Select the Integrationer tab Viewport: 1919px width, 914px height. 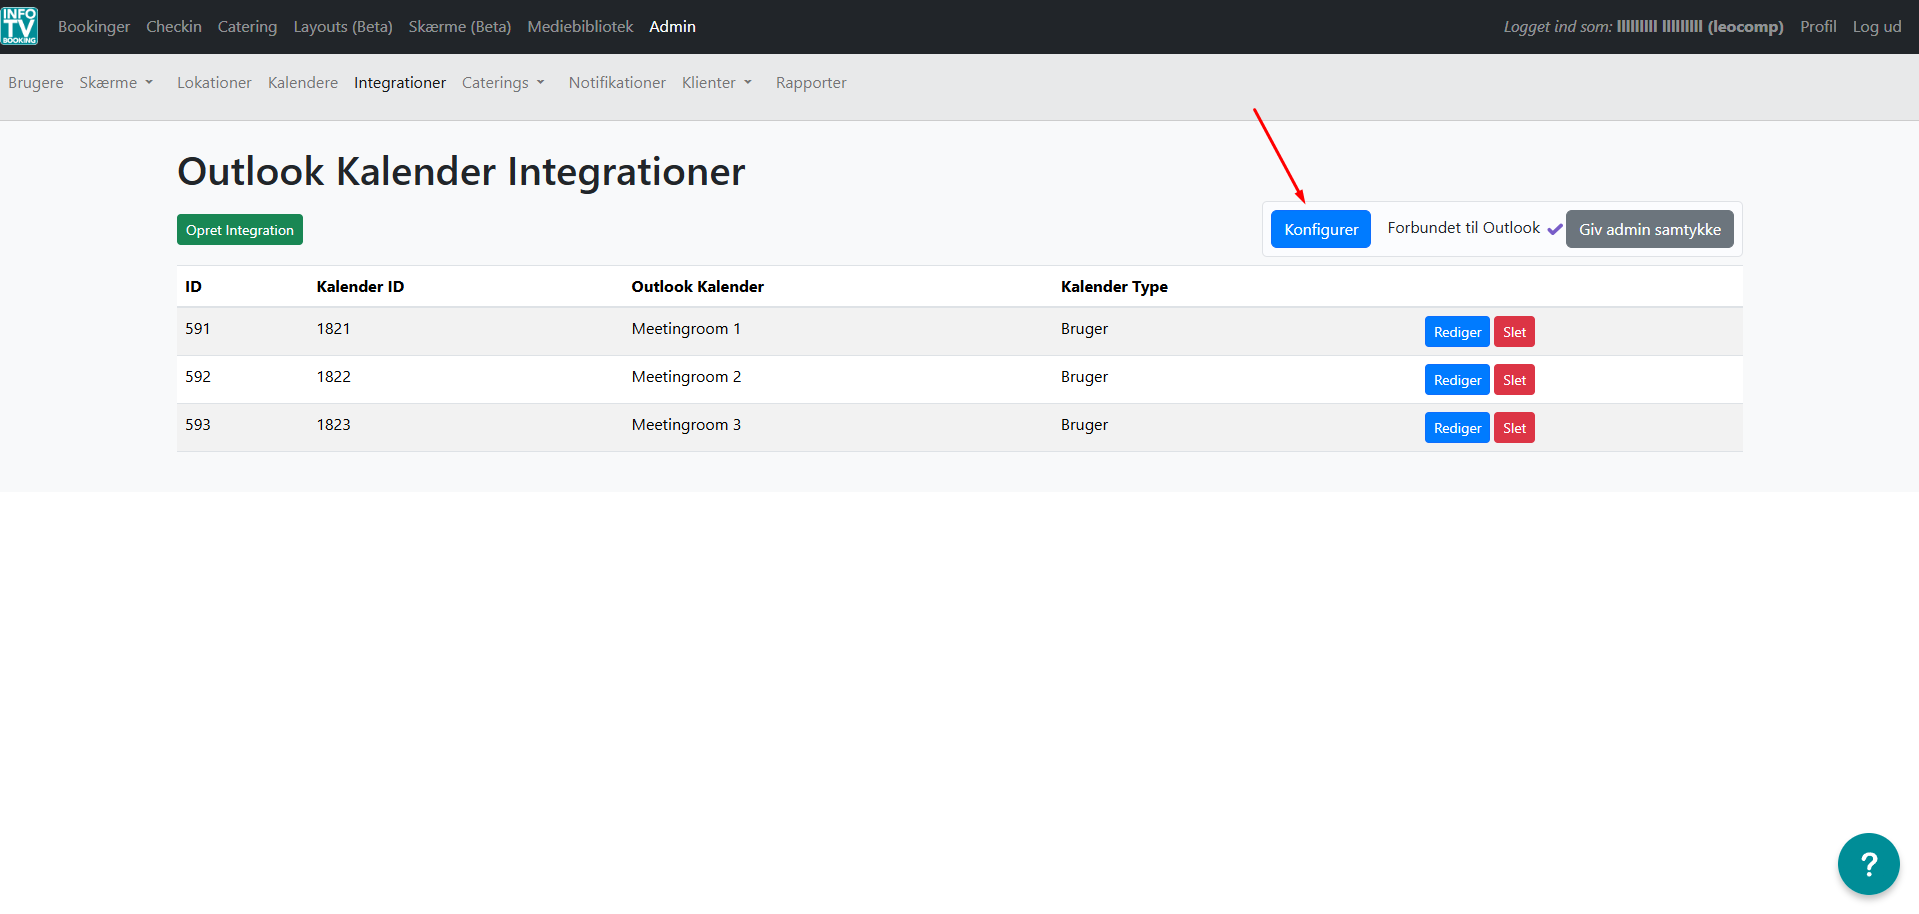click(x=400, y=83)
